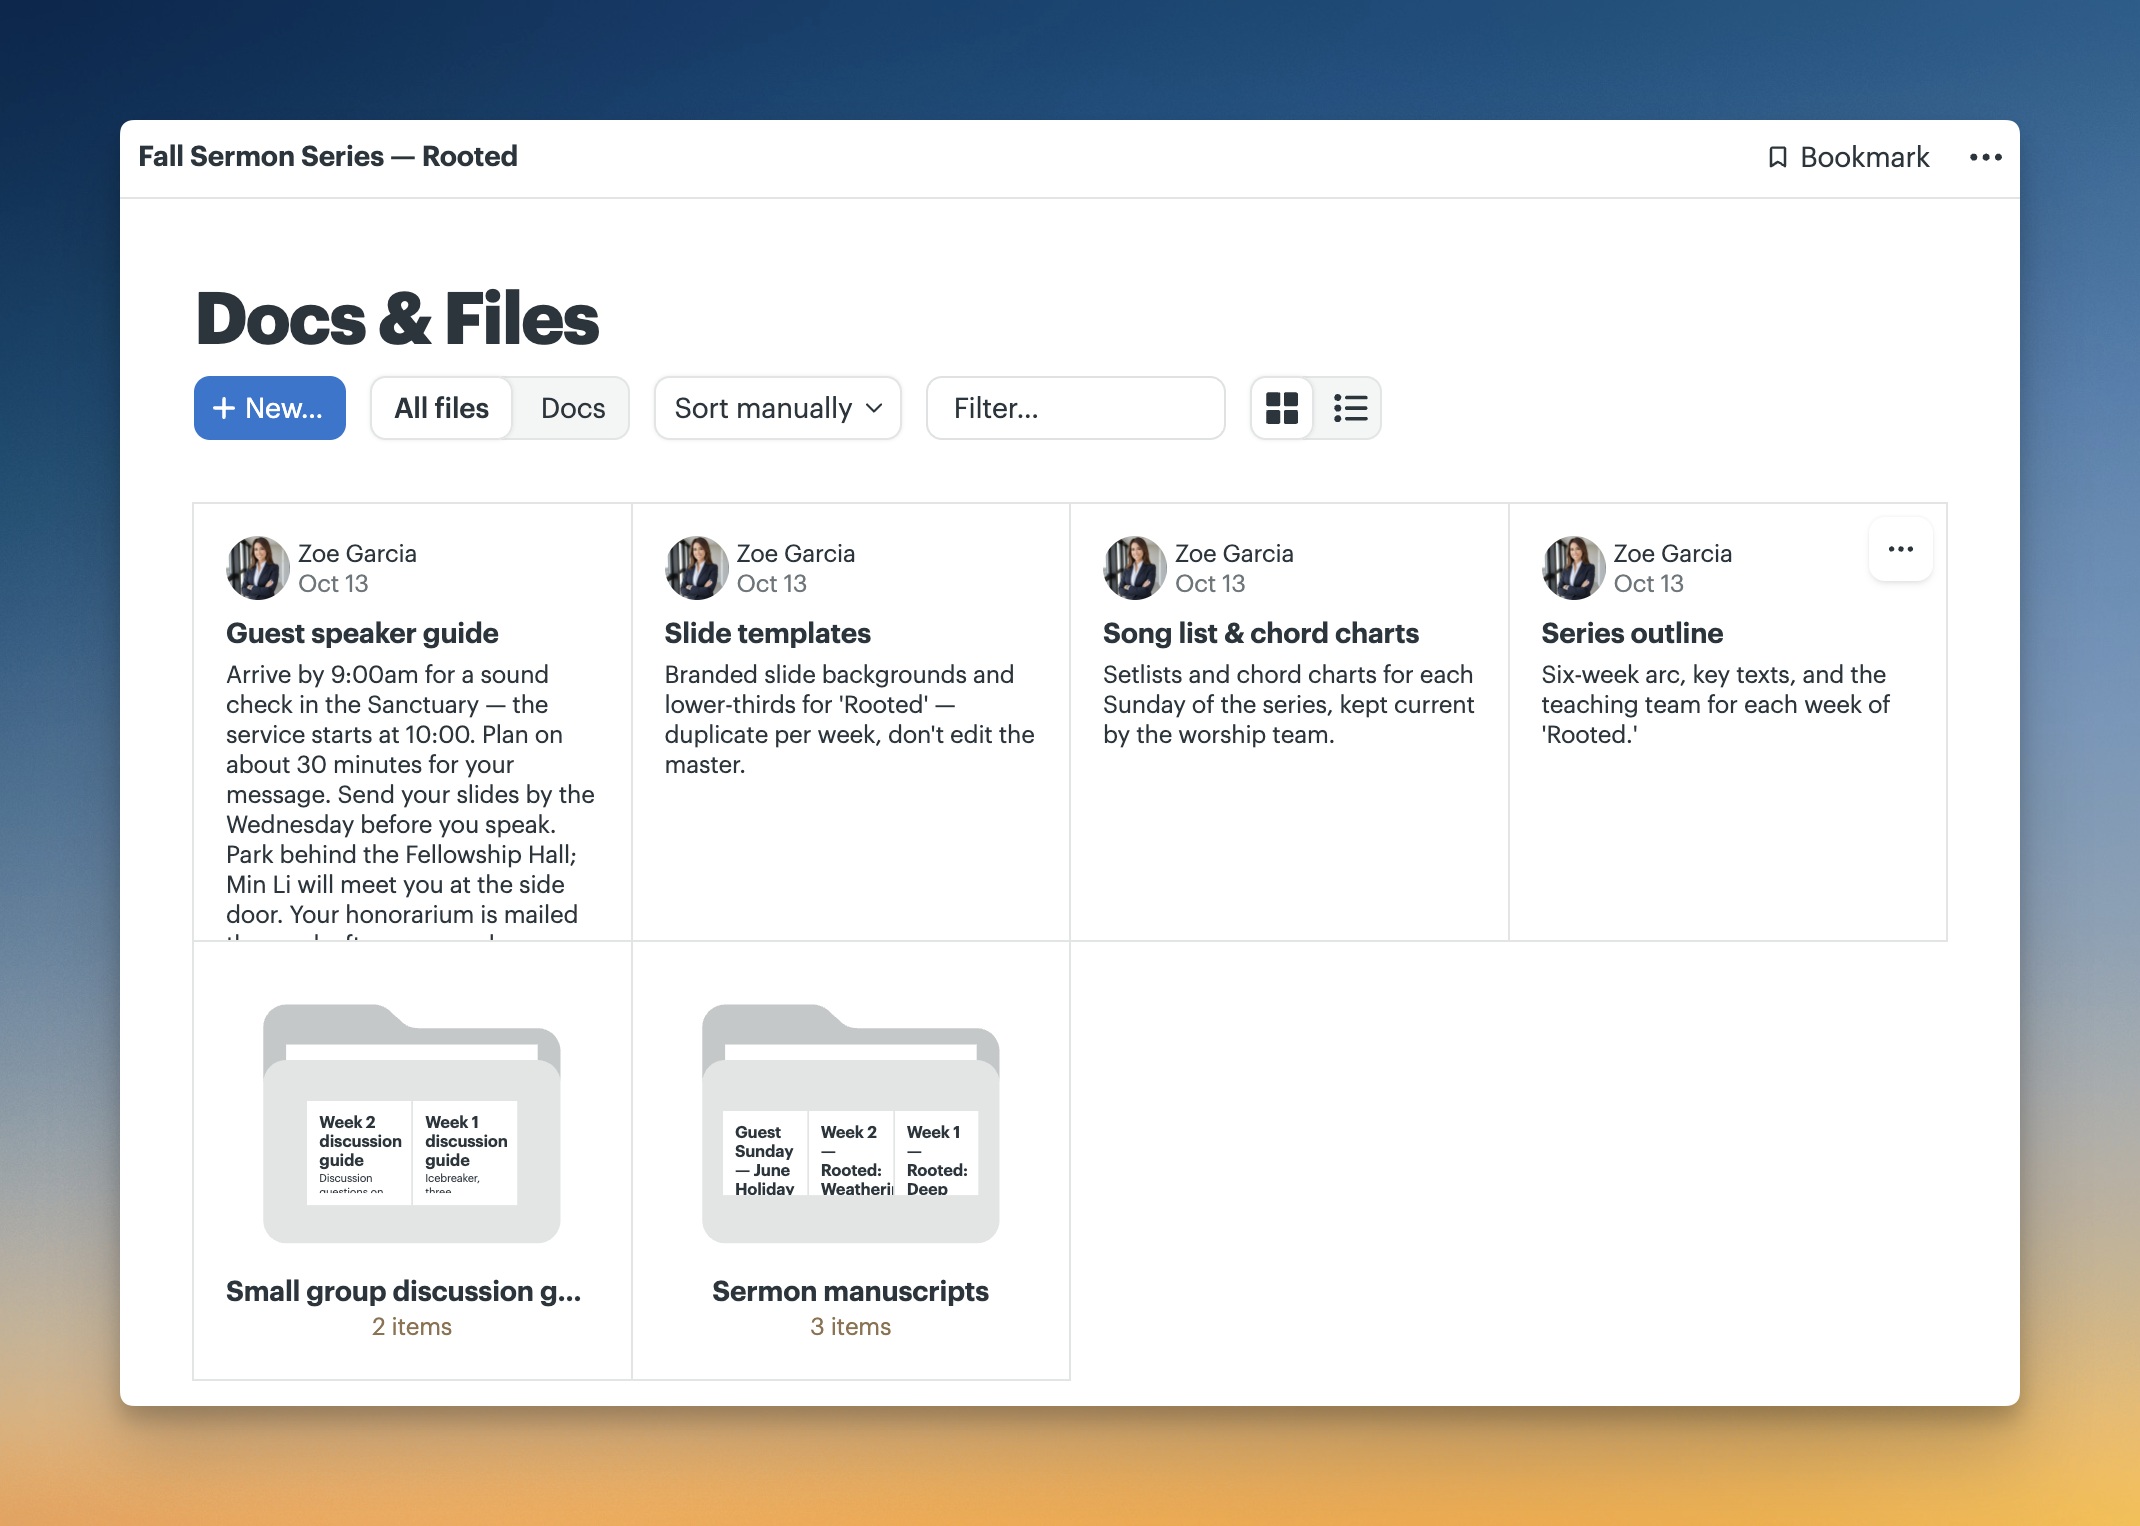Open Week 1 discussion guide preview
Viewport: 2140px width, 1526px height.
465,1152
